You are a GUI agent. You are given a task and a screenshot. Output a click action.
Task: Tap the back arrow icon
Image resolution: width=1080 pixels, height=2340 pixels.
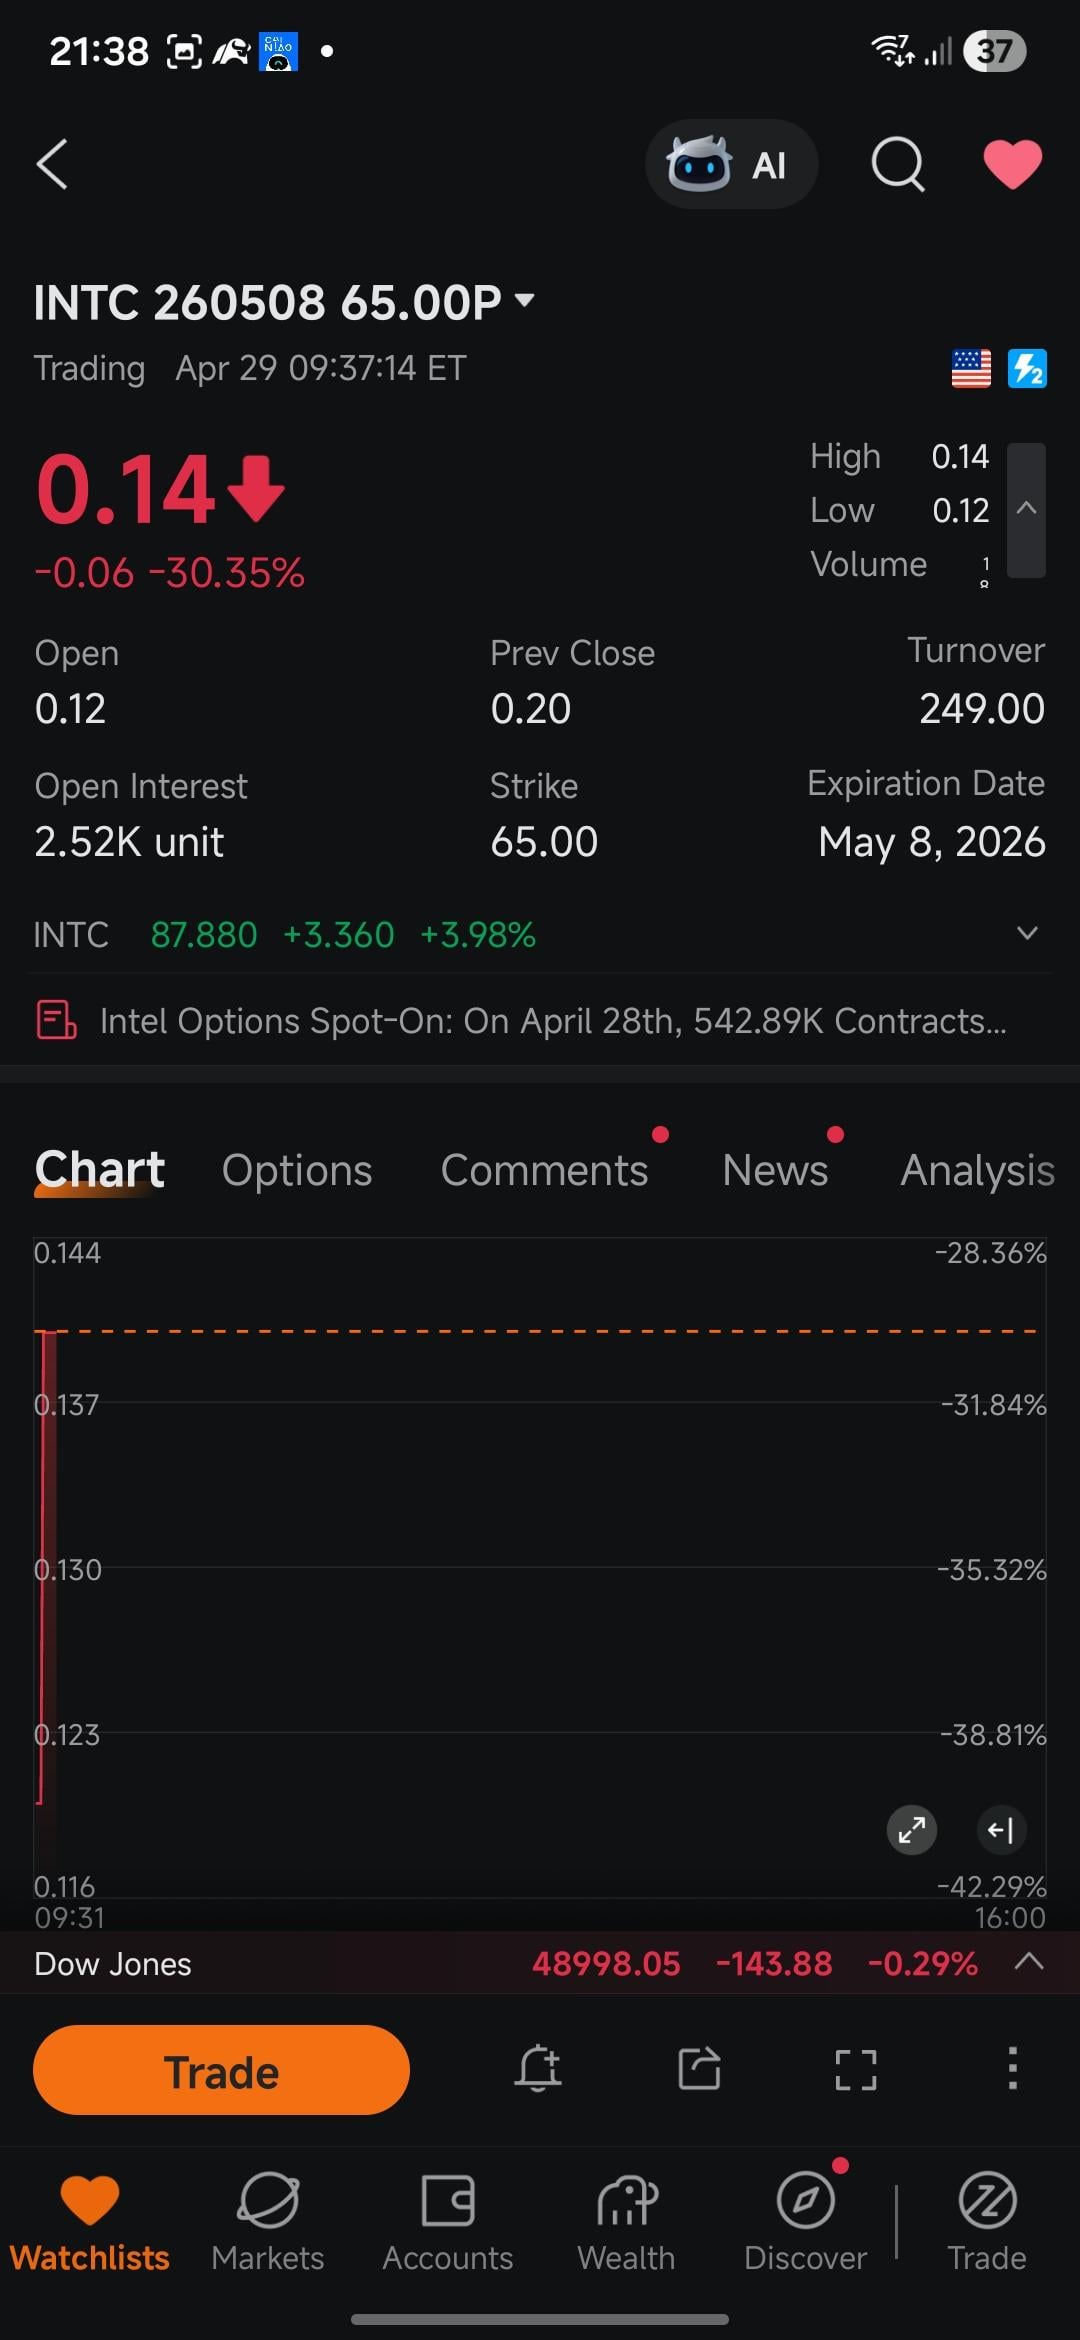click(x=52, y=164)
